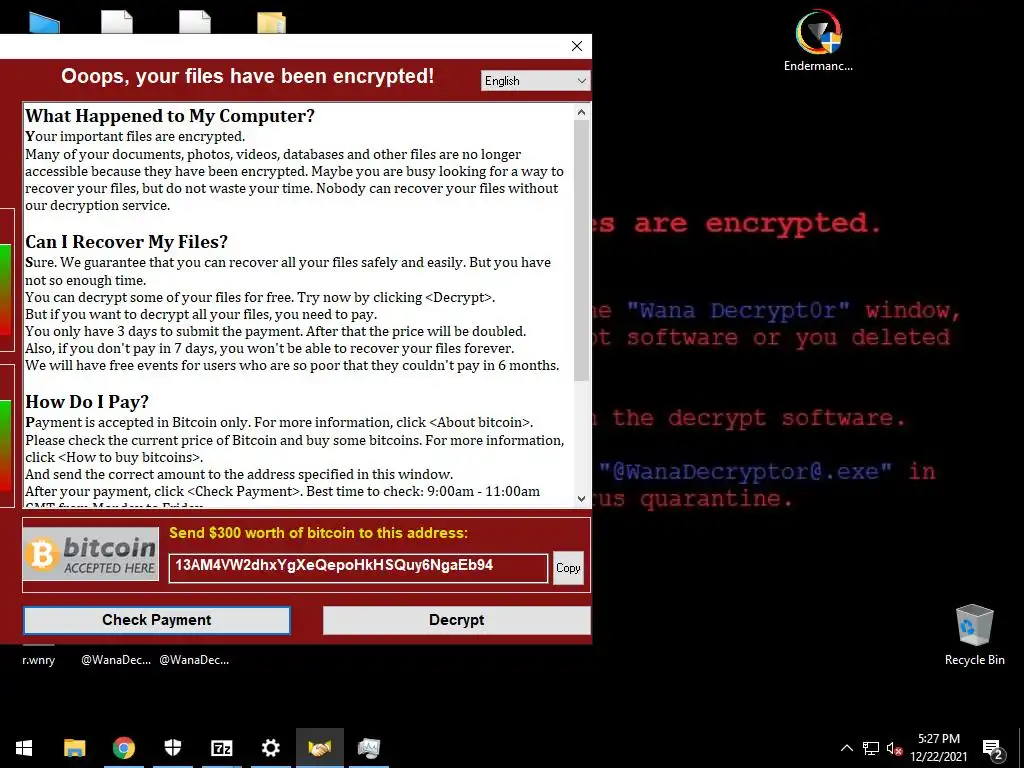
Task: Click the message scrollbar up arrow
Action: click(x=581, y=112)
